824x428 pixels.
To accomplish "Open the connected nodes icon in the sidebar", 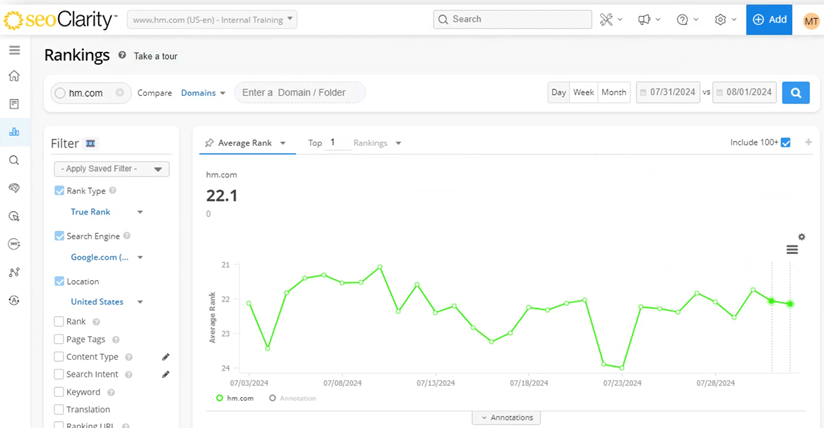I will tap(14, 272).
